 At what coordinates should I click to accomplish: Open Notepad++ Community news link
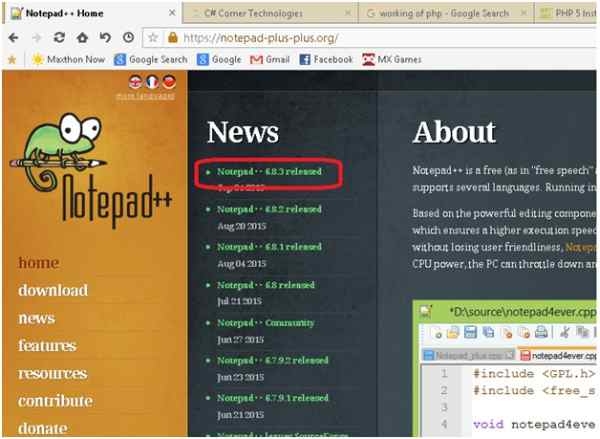point(266,323)
